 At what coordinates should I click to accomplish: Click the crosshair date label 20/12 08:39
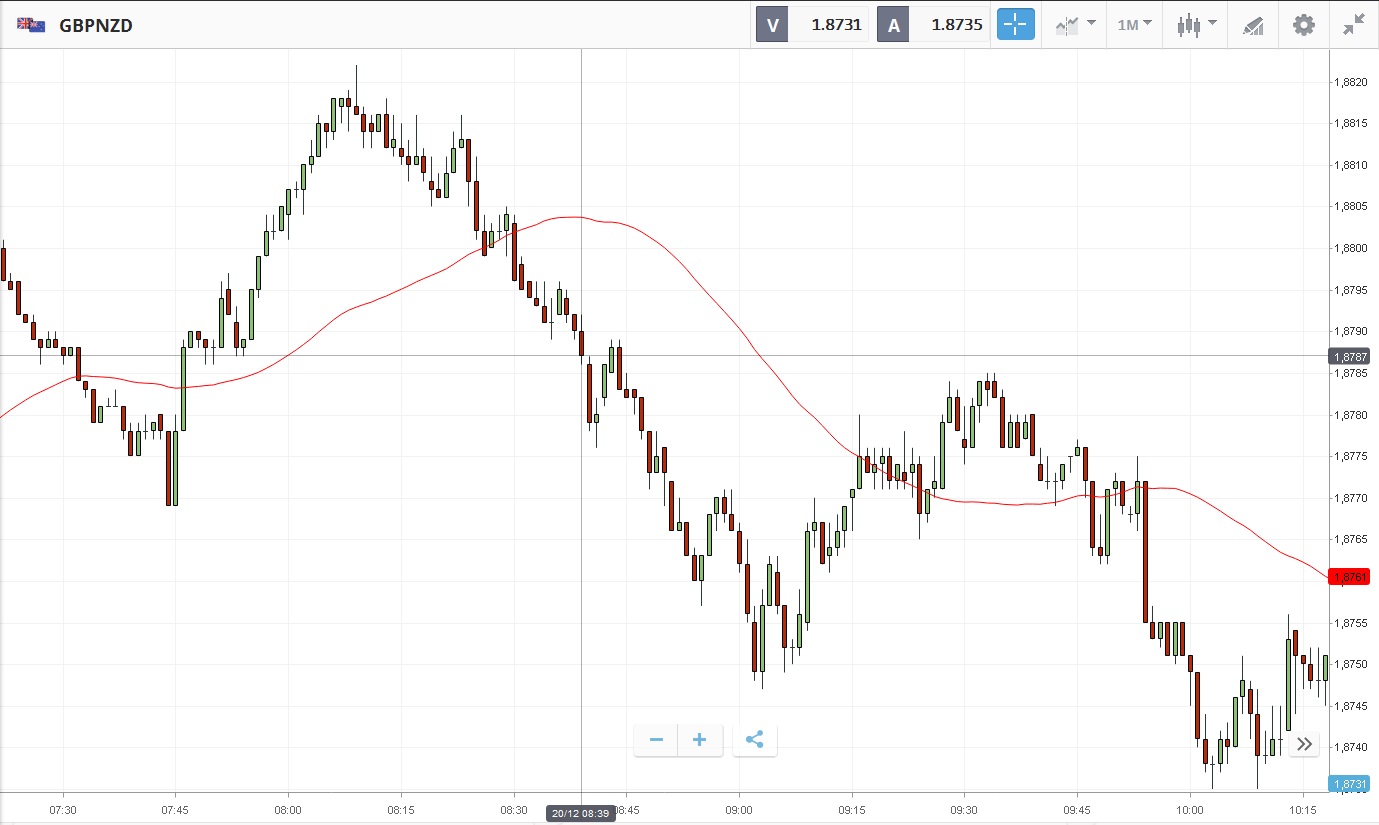click(x=581, y=814)
